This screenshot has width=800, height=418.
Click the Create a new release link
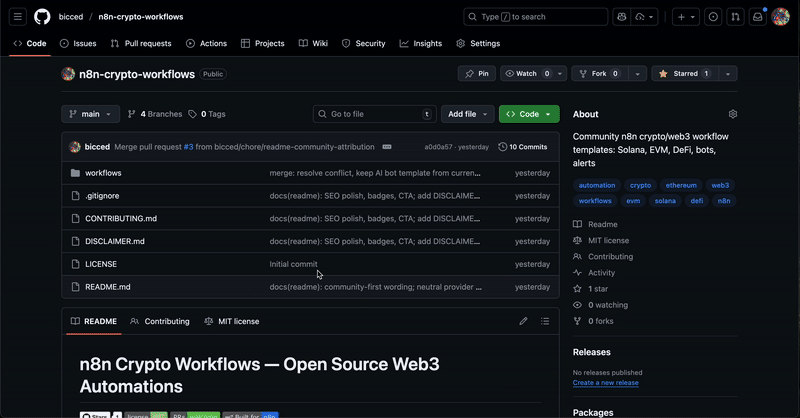(606, 383)
